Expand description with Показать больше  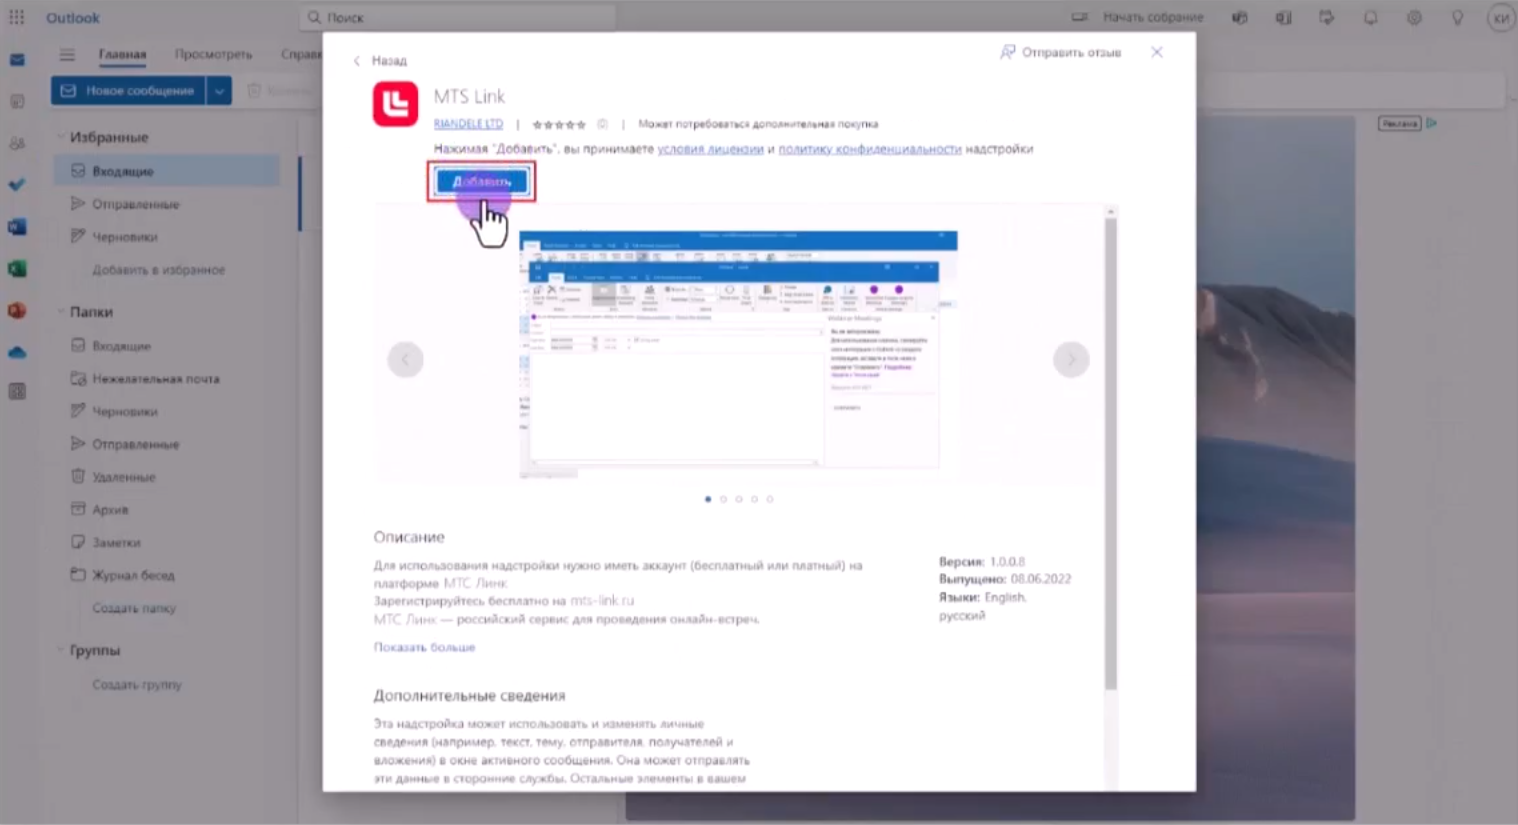click(424, 647)
